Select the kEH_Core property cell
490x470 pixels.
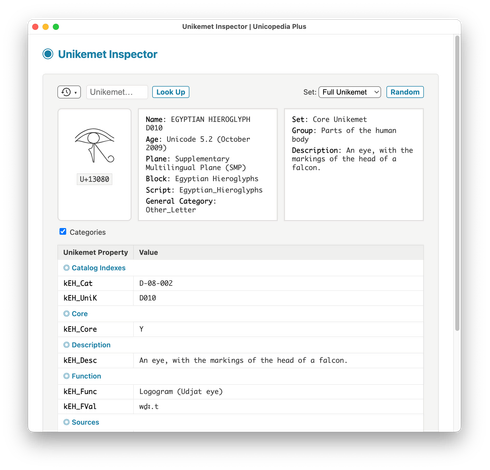coord(96,329)
